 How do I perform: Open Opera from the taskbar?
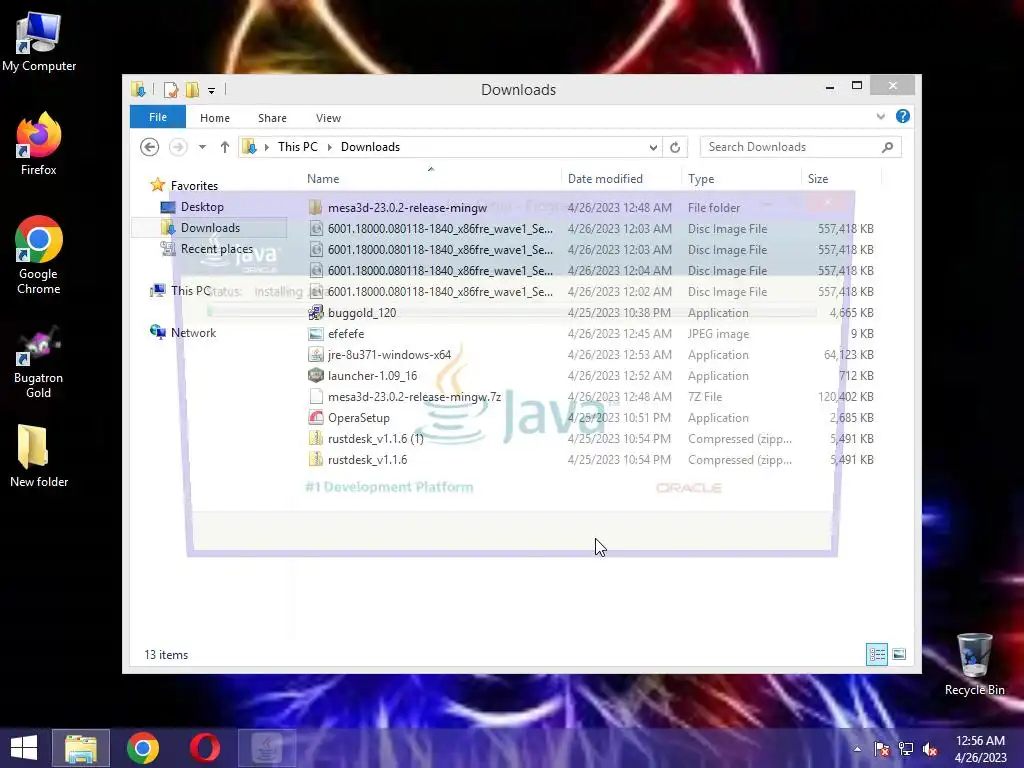(x=205, y=748)
